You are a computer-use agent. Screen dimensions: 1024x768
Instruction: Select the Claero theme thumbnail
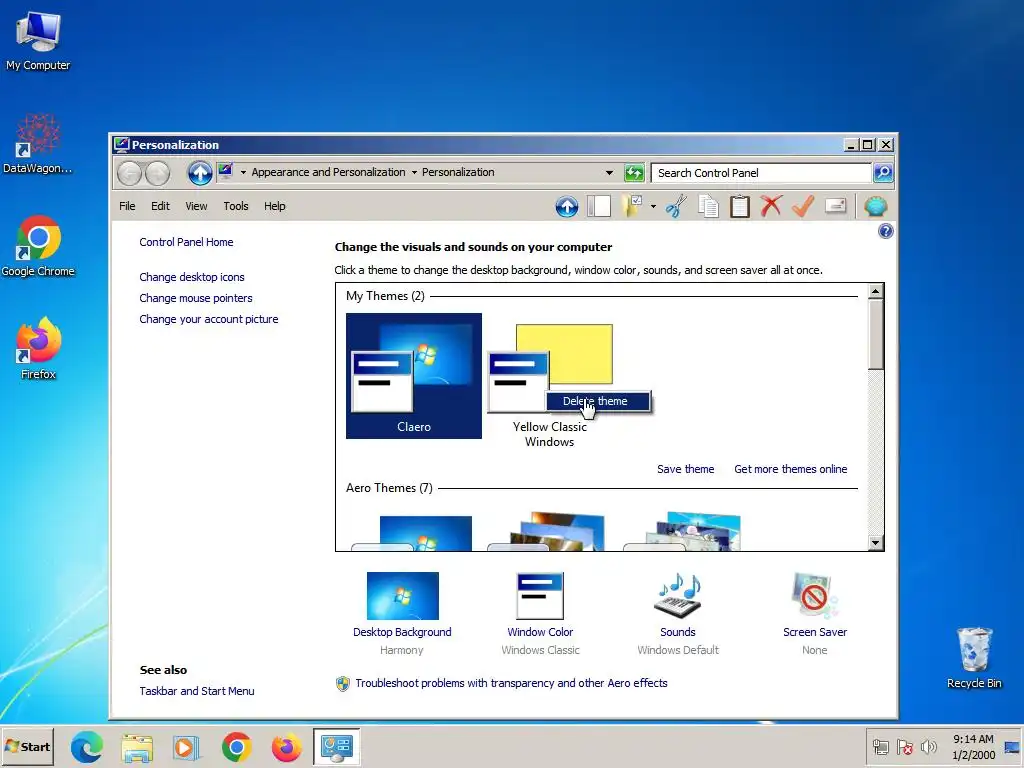point(414,376)
